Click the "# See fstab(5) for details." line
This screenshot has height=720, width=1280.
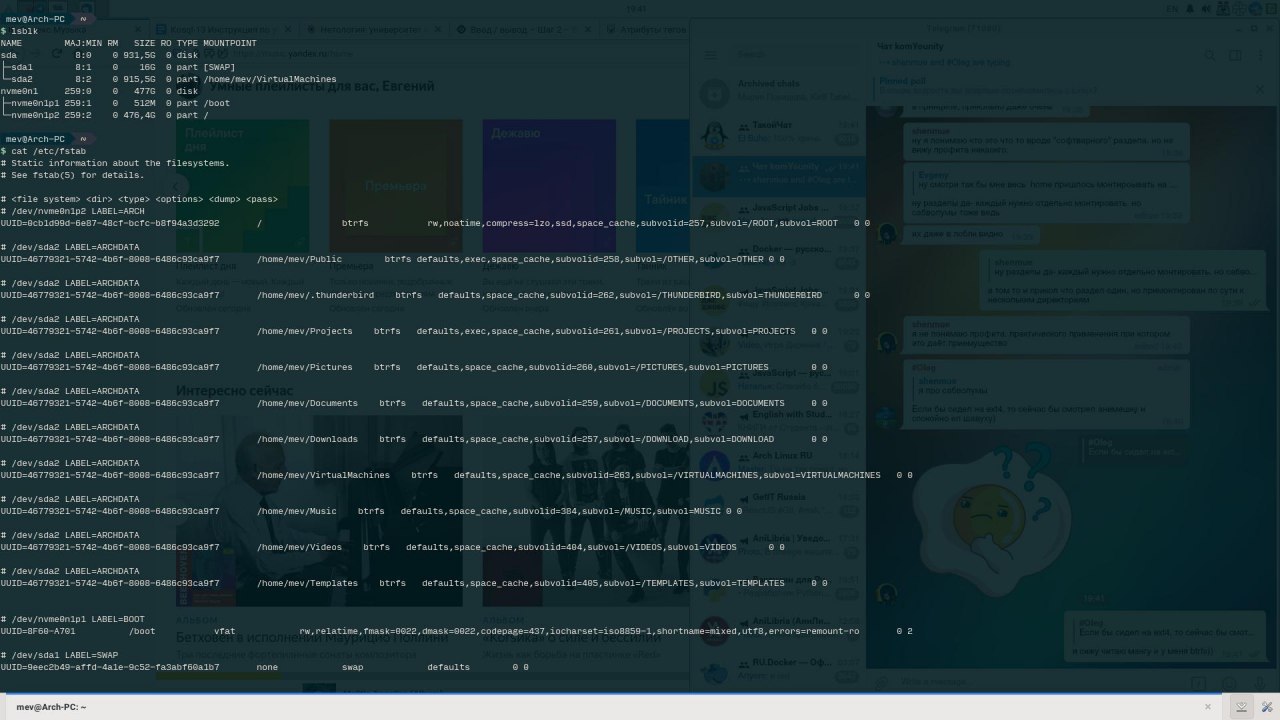72,175
